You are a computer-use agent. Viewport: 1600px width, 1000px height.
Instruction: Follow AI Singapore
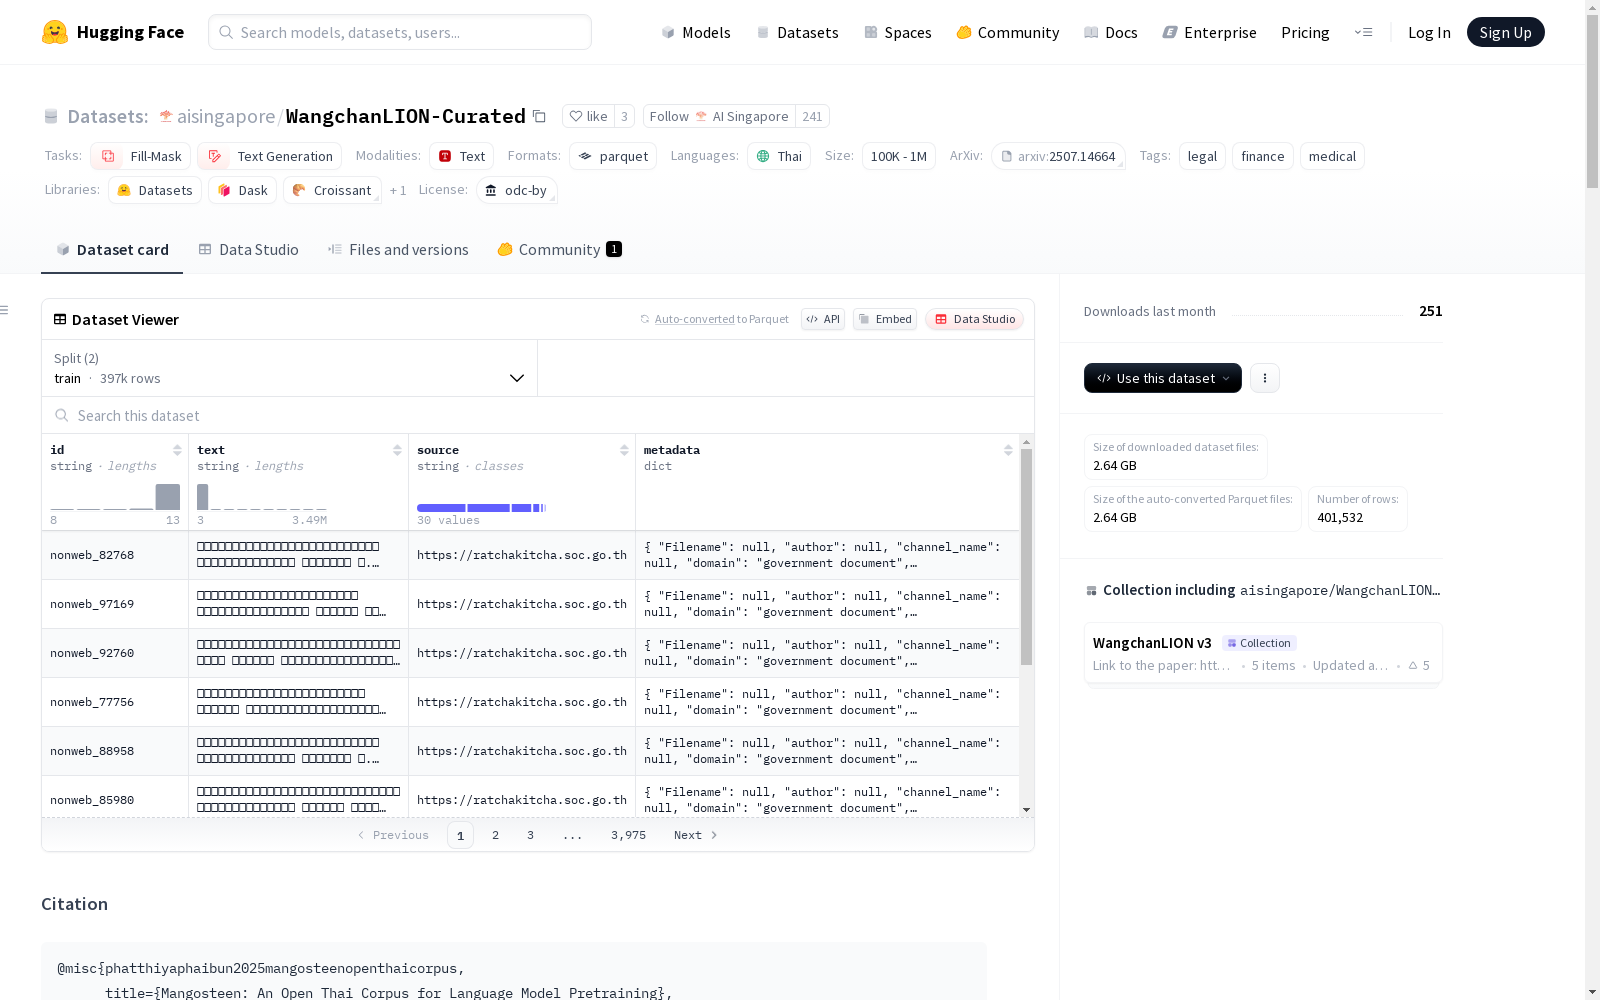[719, 116]
